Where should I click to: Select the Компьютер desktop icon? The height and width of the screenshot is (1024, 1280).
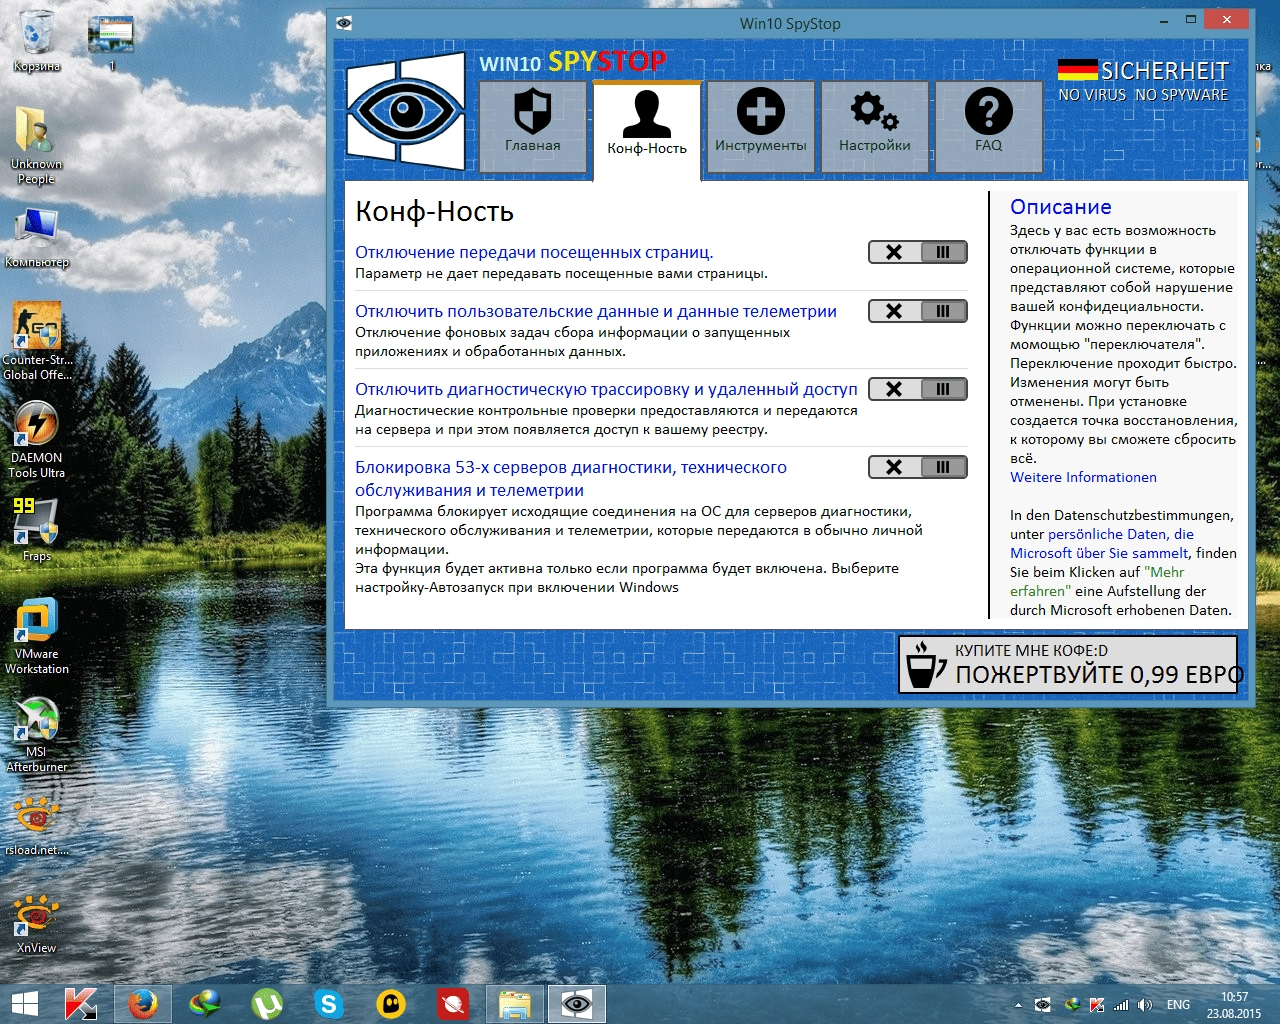(37, 238)
